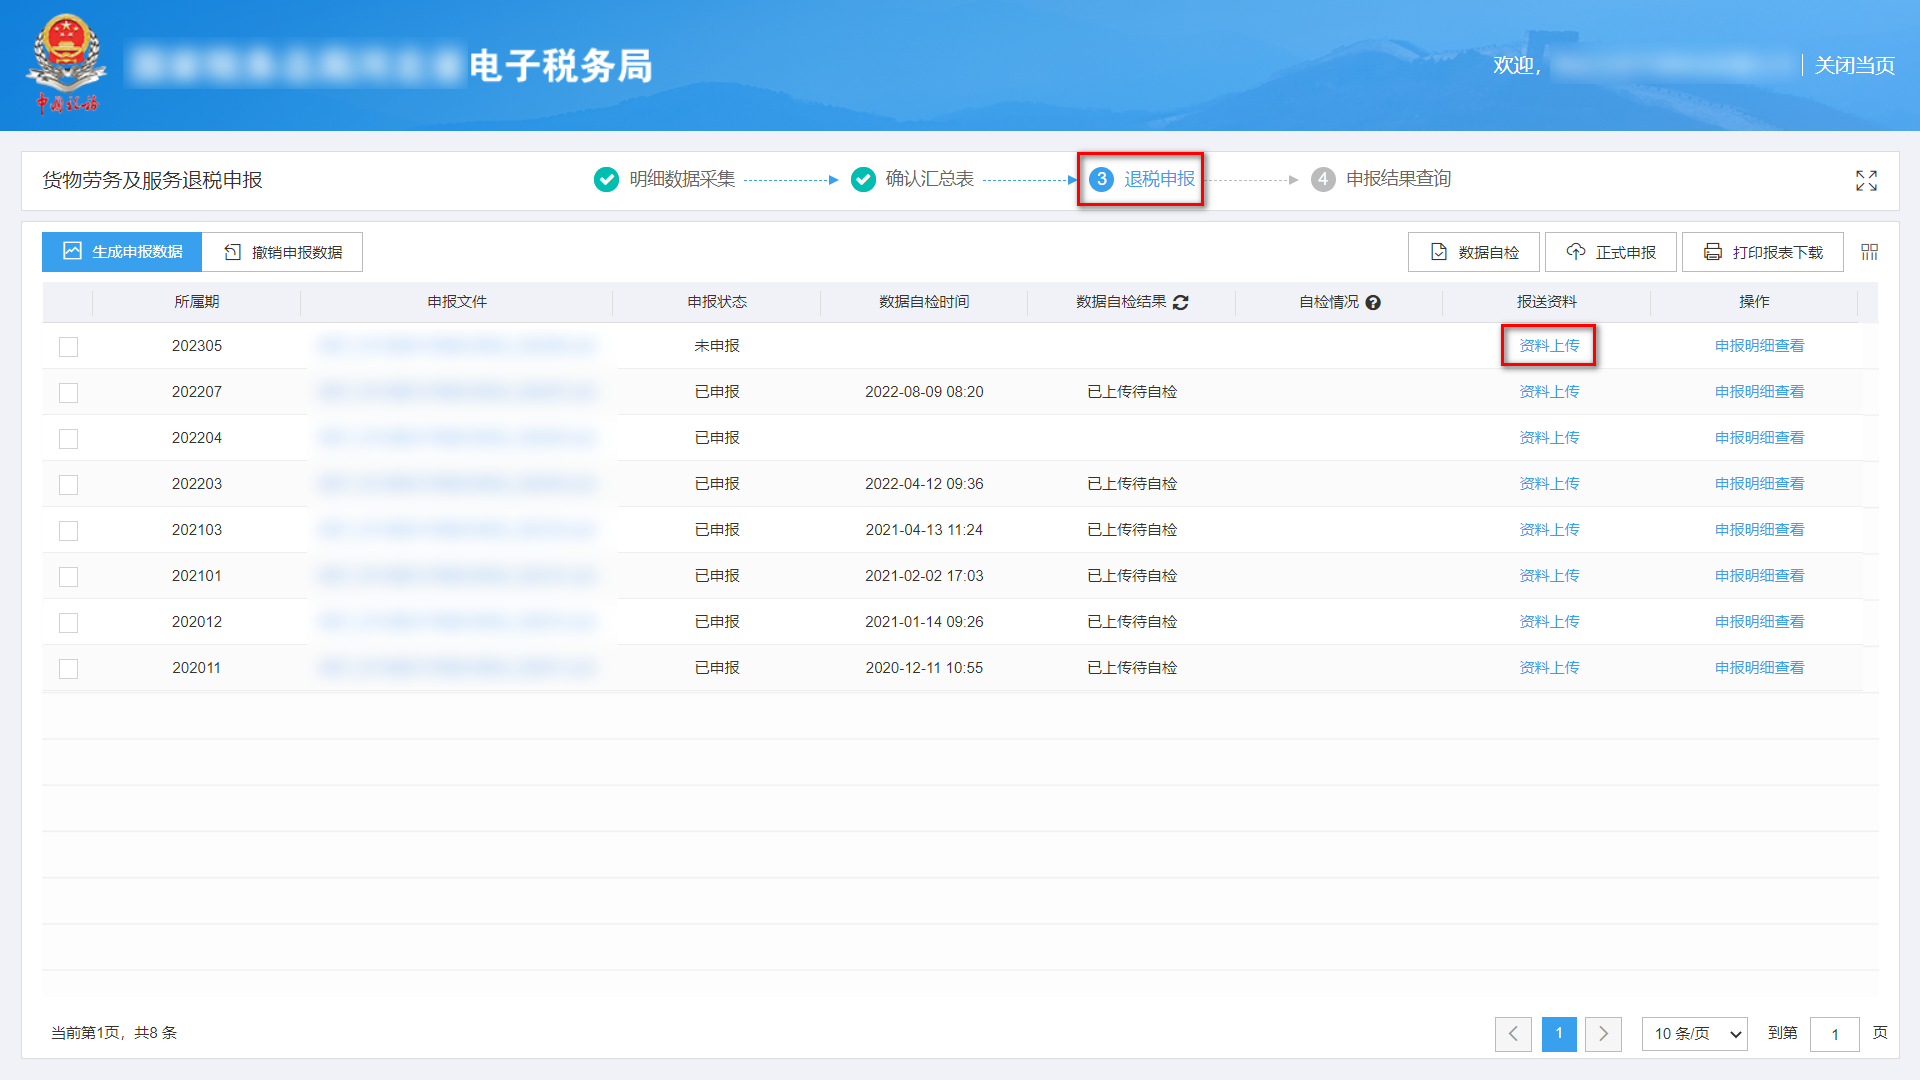View 申报明细查看 for period 202207
Viewport: 1920px width, 1080px height.
click(x=1759, y=392)
